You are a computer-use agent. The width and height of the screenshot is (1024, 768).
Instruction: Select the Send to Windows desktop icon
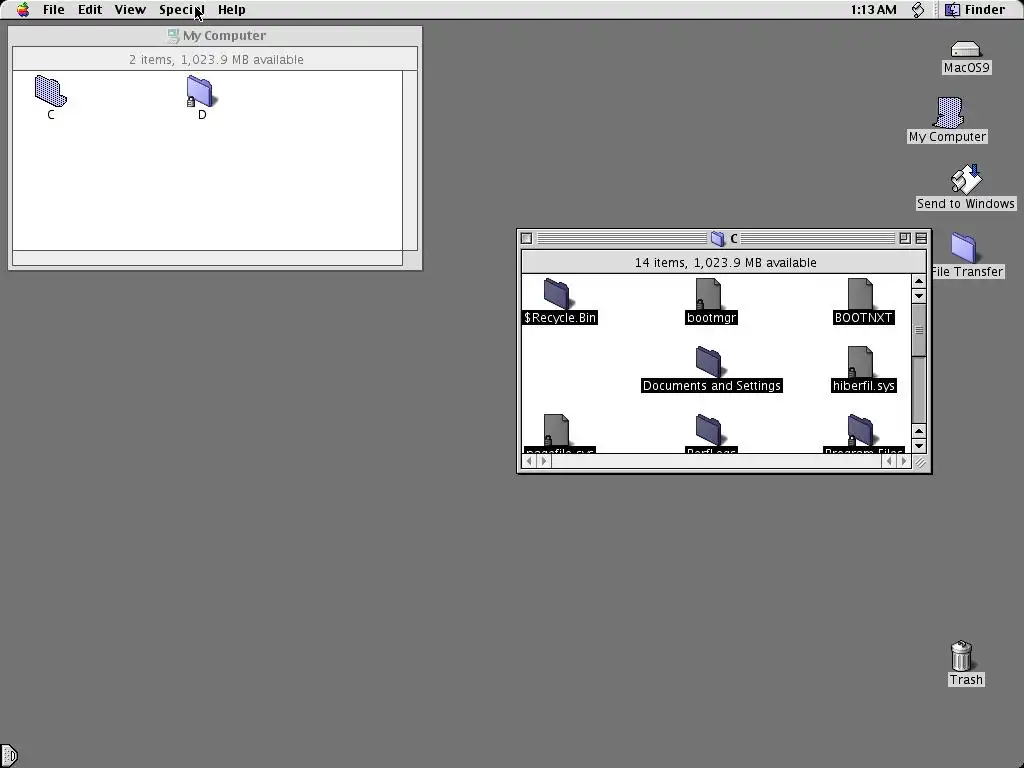[x=966, y=180]
